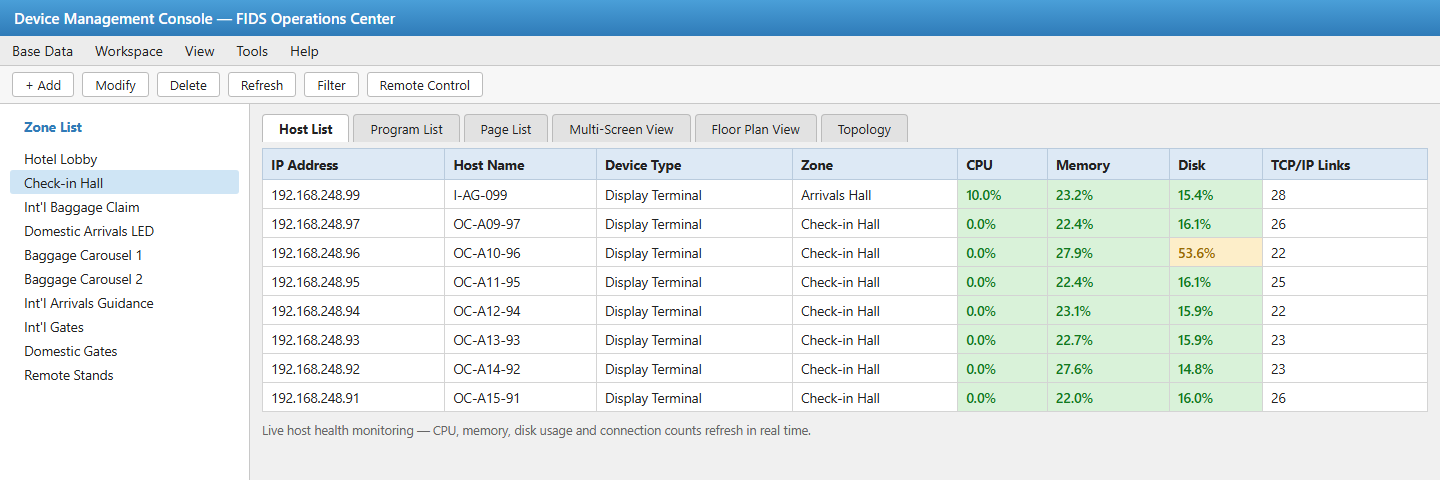Select host name OC-A11-95
Image resolution: width=1440 pixels, height=480 pixels.
click(x=521, y=282)
